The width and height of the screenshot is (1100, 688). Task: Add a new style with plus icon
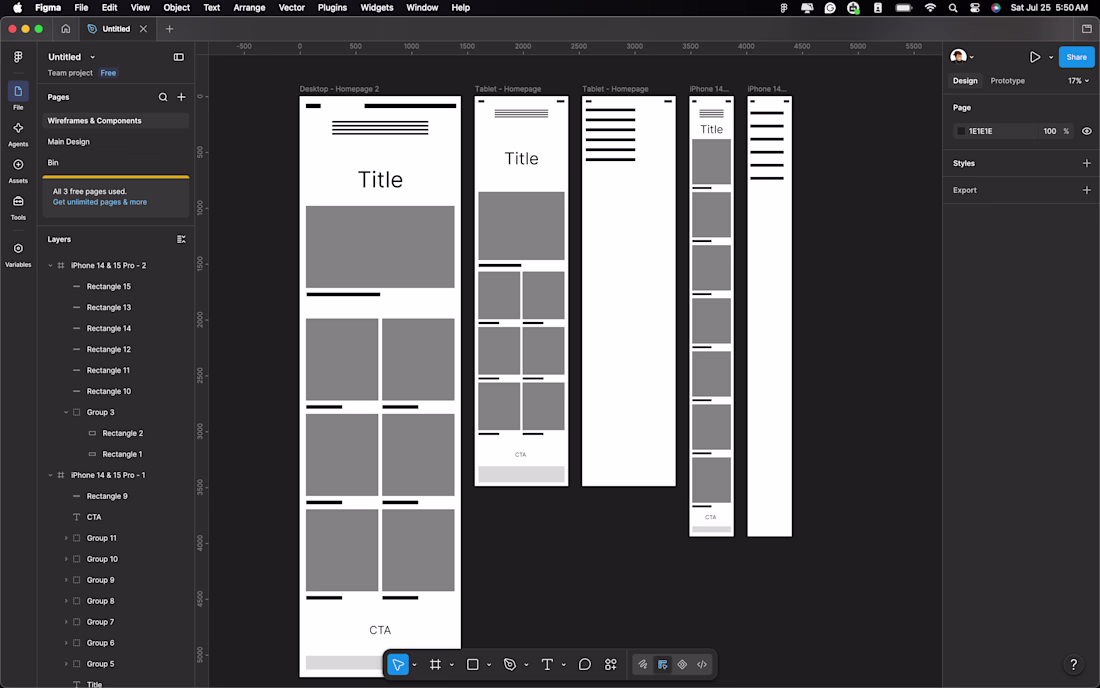coord(1087,163)
